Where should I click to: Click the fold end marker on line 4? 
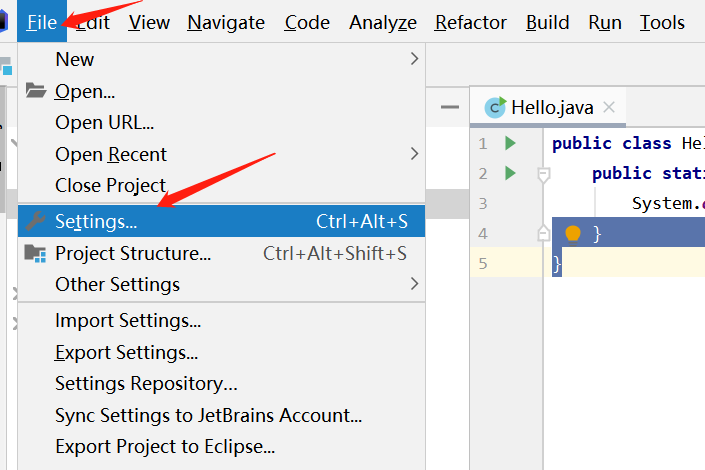[544, 233]
